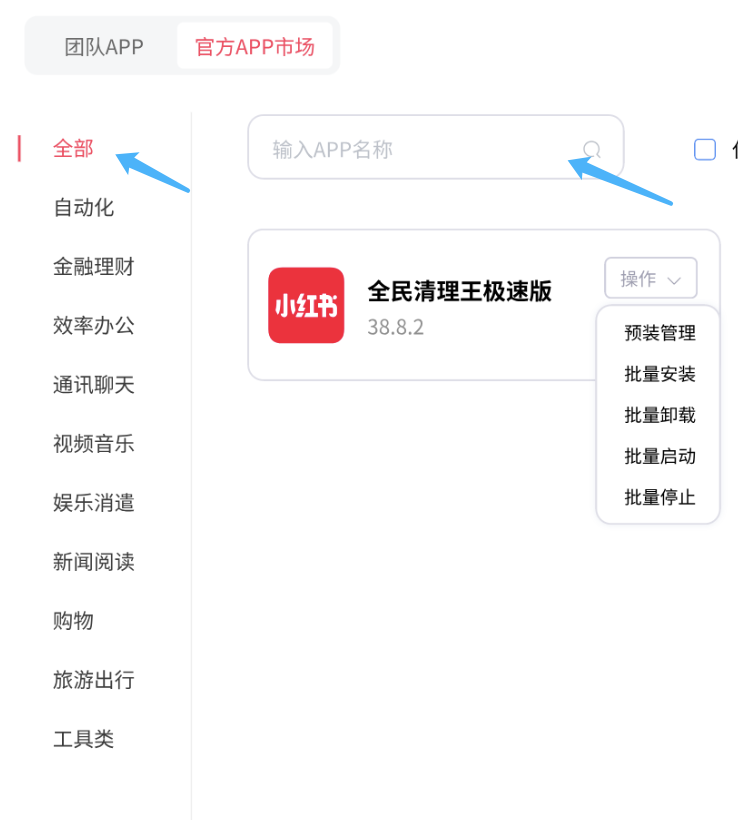Choose 预装管理 from the menu
Viewport: 738px width, 820px height.
tap(660, 333)
